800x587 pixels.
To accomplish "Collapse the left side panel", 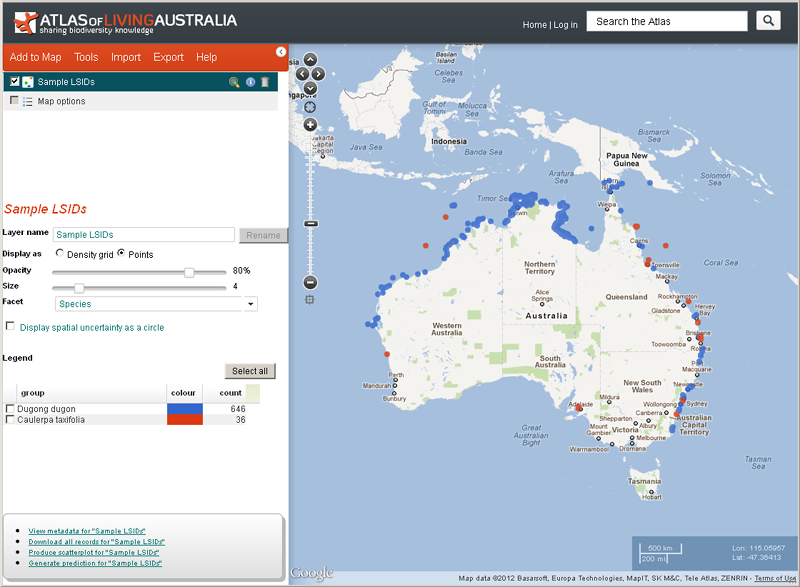I will pyautogui.click(x=281, y=52).
